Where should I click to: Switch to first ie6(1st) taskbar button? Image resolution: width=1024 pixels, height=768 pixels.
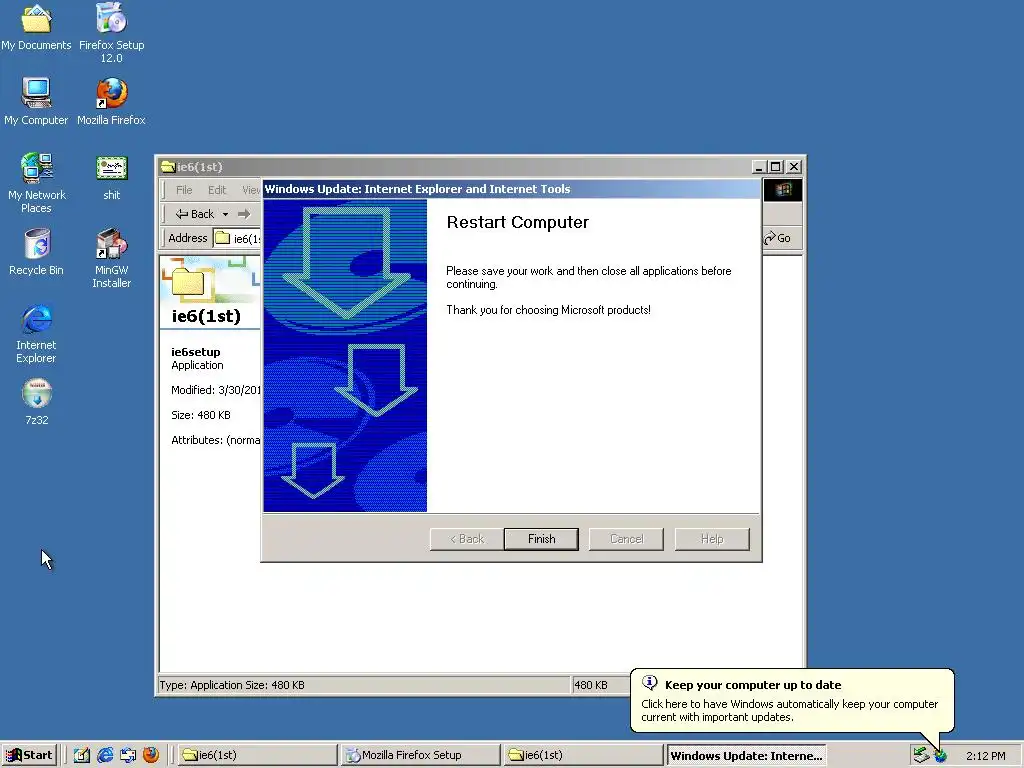[x=257, y=755]
